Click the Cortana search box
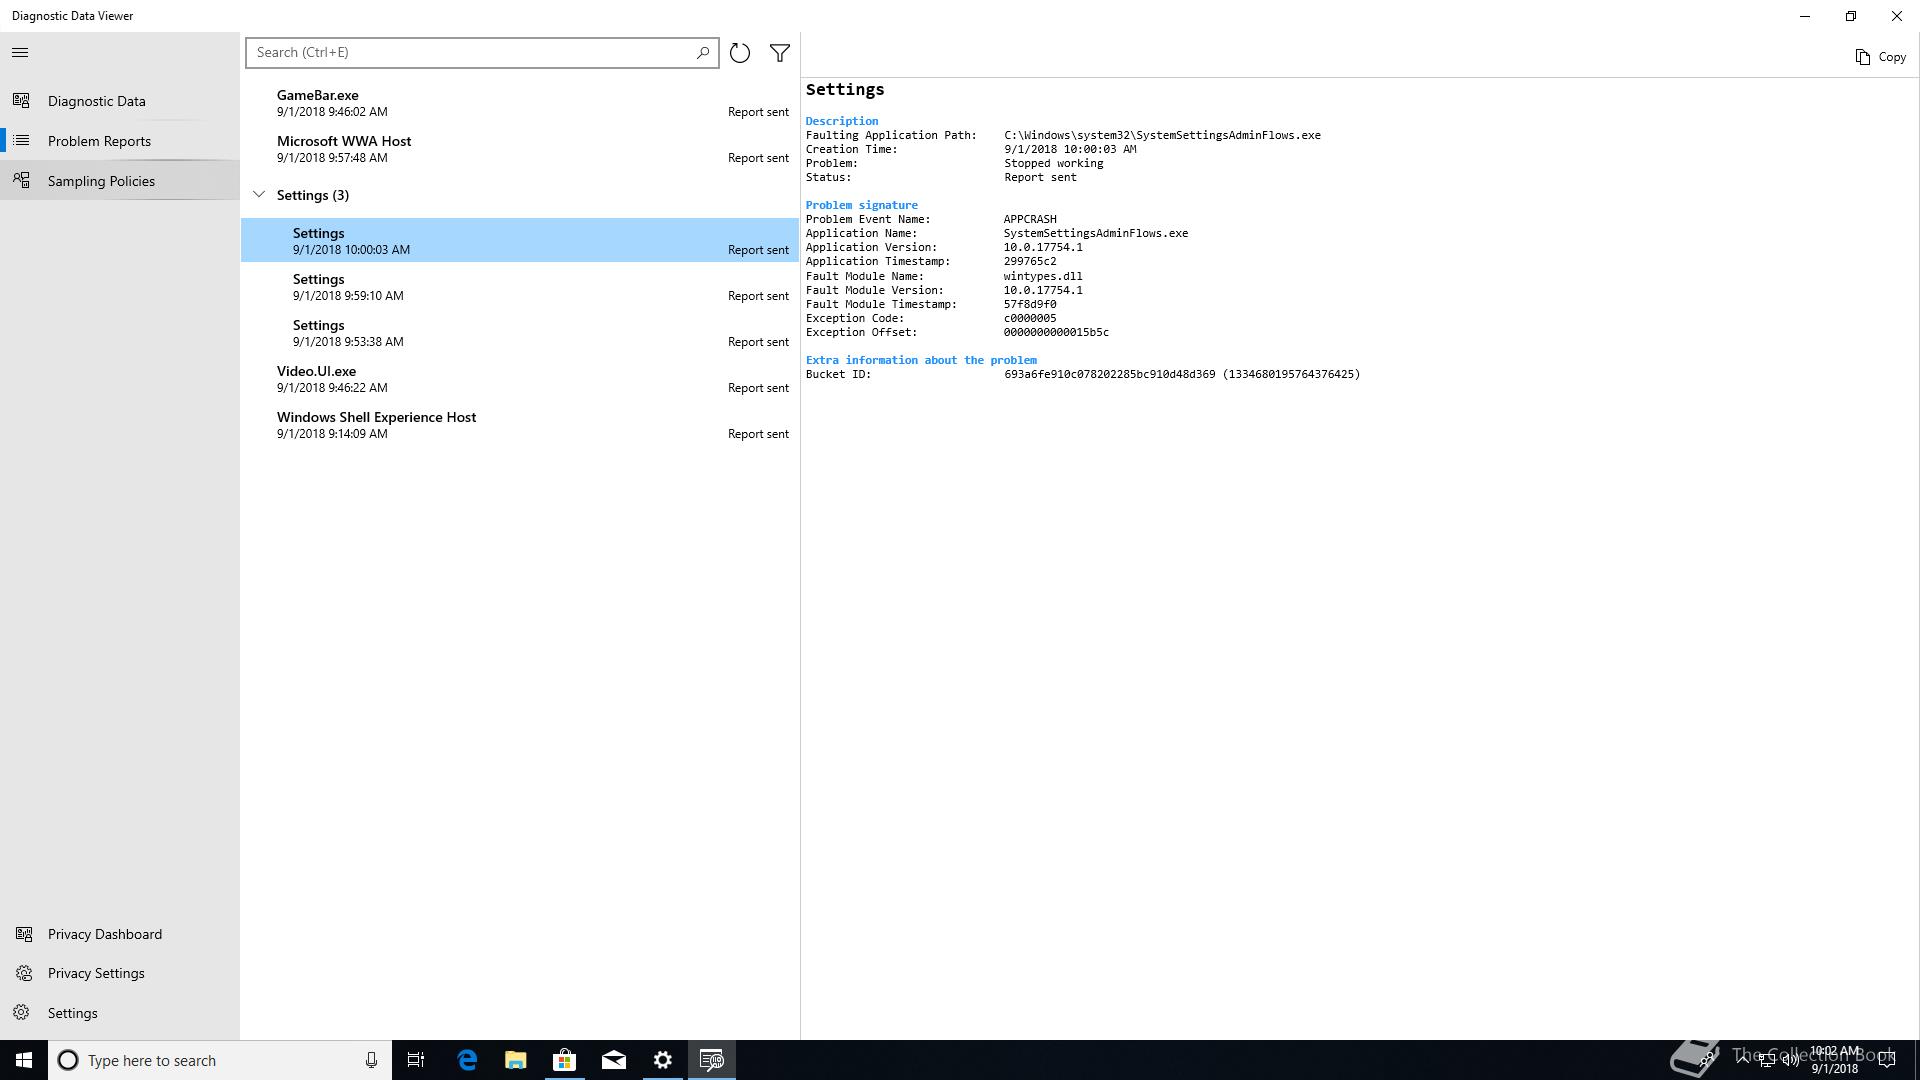1920x1080 pixels. [x=220, y=1060]
